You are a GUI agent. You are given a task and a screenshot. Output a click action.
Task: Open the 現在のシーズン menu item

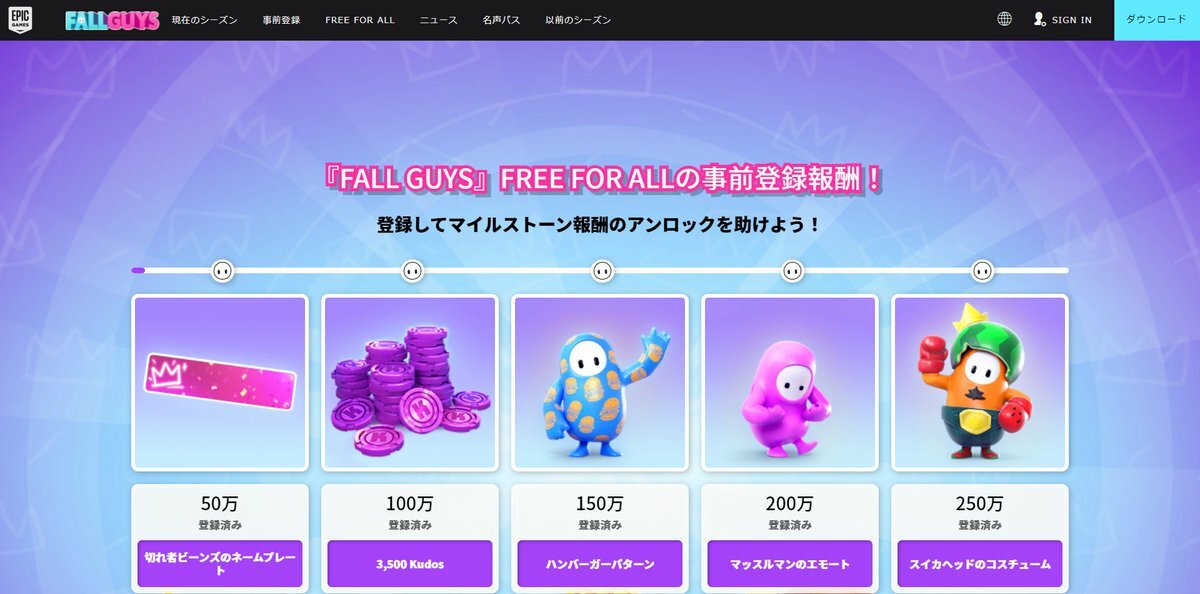(x=204, y=20)
